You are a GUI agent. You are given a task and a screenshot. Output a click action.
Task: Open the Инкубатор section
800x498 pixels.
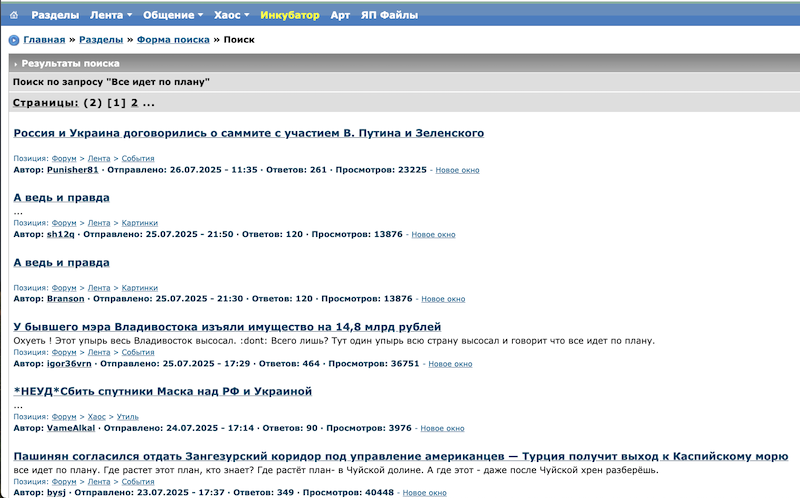tap(290, 15)
